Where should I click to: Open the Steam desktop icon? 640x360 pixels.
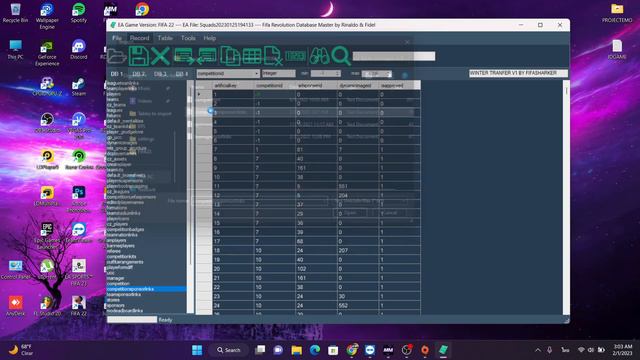79,87
